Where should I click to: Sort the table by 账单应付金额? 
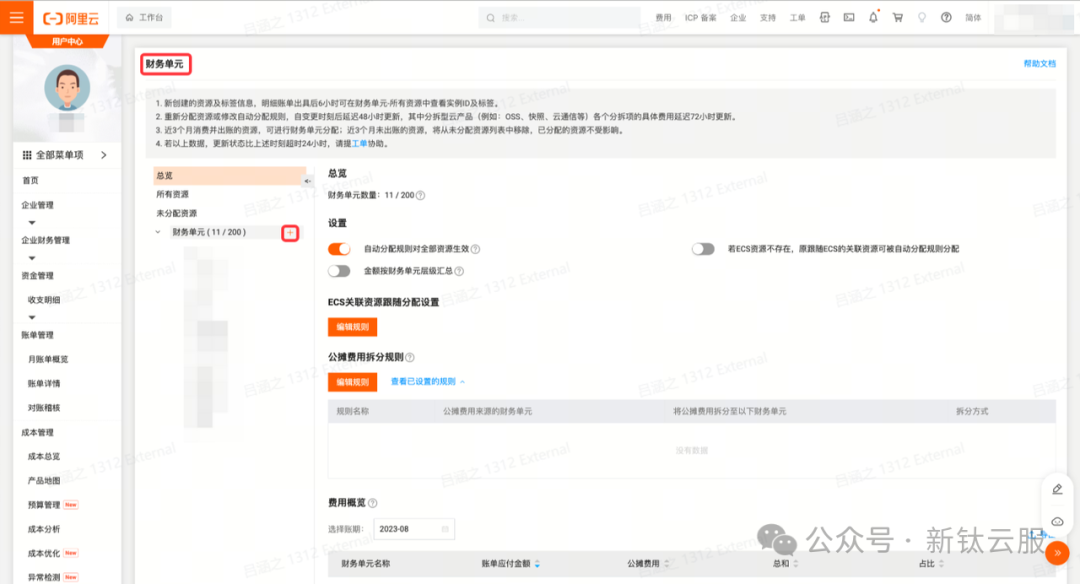coord(537,564)
